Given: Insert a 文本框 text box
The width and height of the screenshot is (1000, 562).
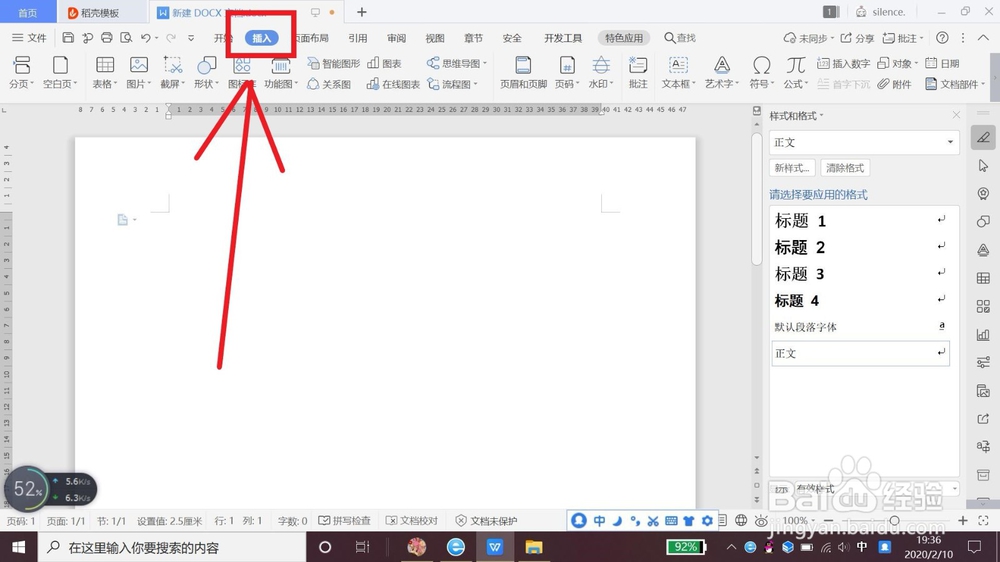Looking at the screenshot, I should (x=678, y=71).
